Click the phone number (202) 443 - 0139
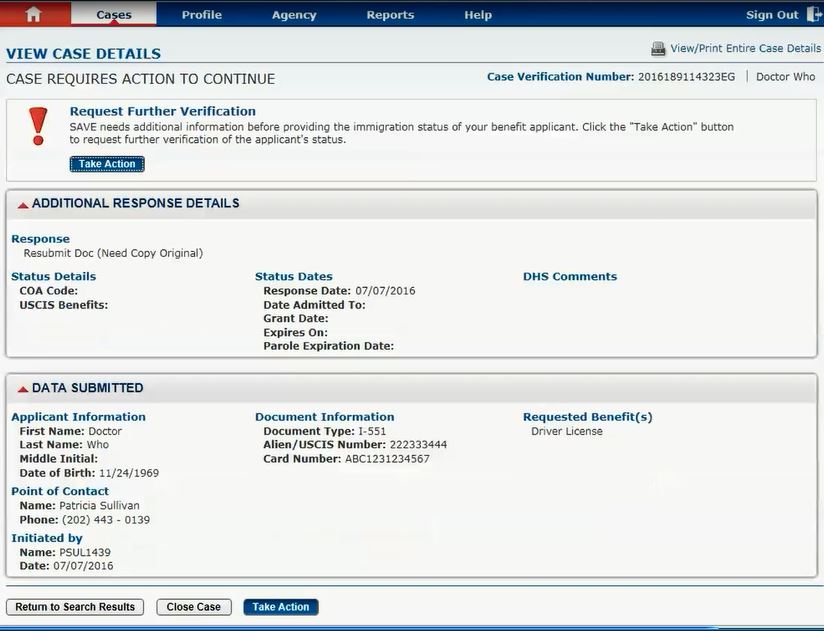This screenshot has height=631, width=824. tap(106, 520)
